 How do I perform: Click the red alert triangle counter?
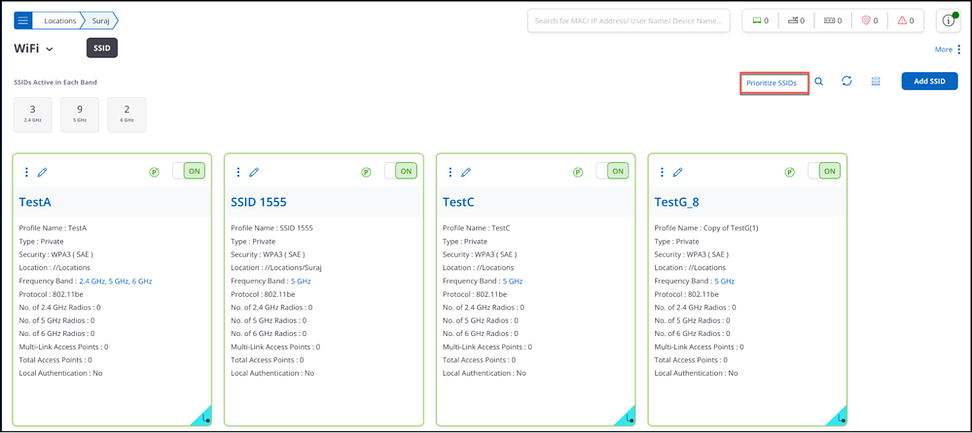908,21
